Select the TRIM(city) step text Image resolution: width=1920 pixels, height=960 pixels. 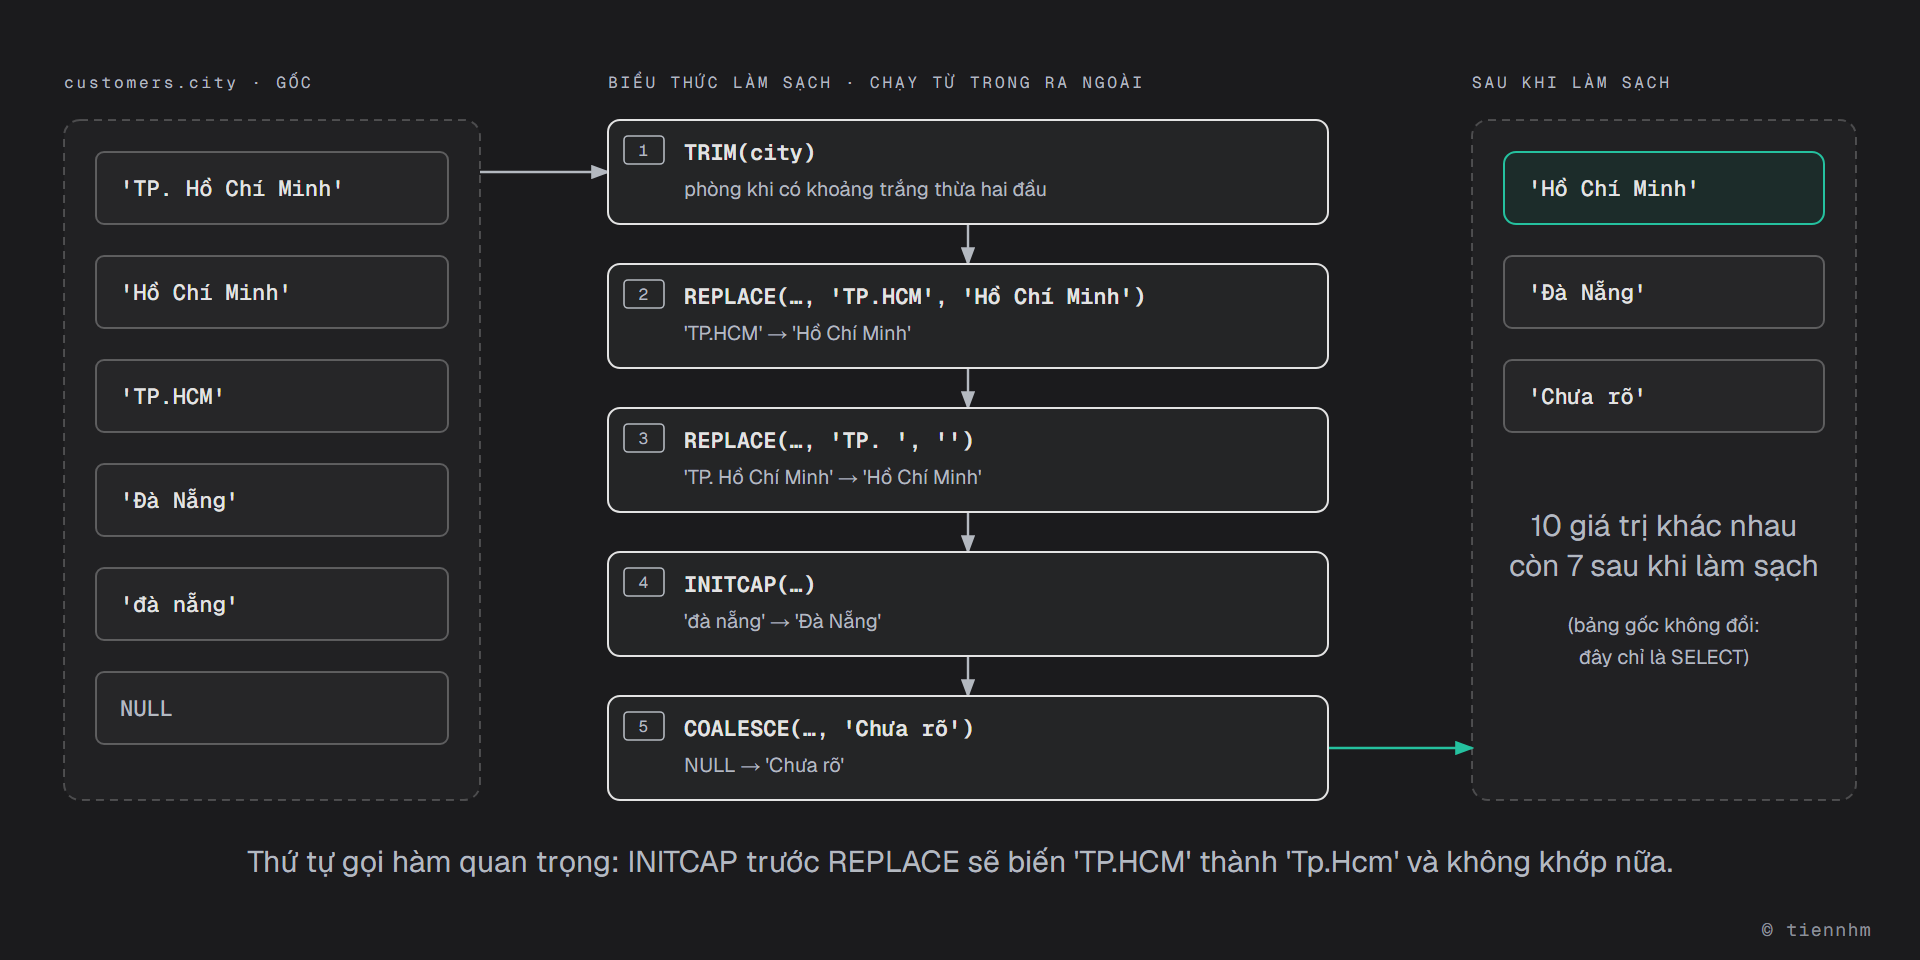(x=749, y=152)
